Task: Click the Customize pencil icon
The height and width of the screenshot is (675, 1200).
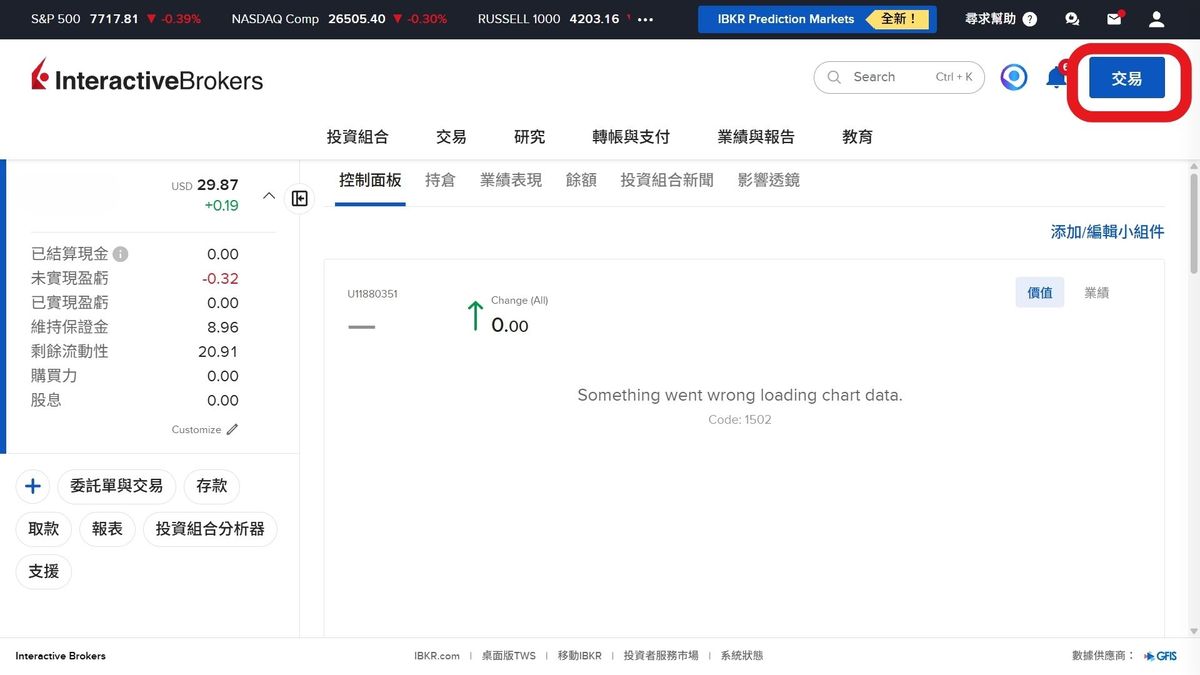Action: 233,429
